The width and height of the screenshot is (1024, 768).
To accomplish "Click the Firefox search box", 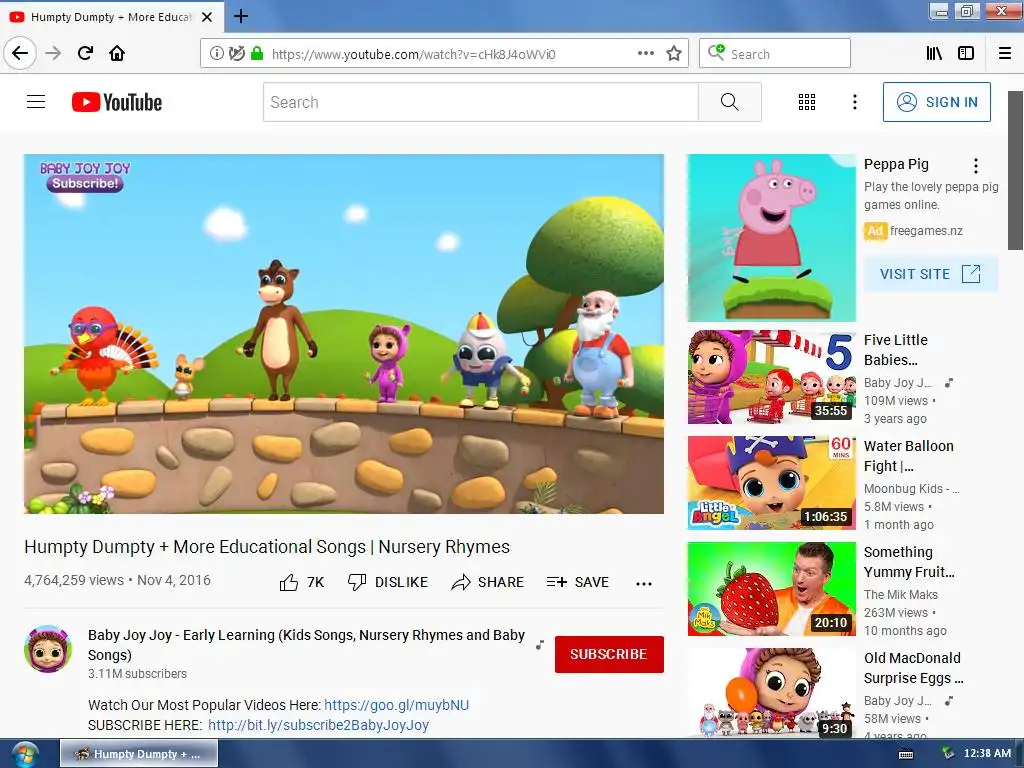I will click(775, 54).
